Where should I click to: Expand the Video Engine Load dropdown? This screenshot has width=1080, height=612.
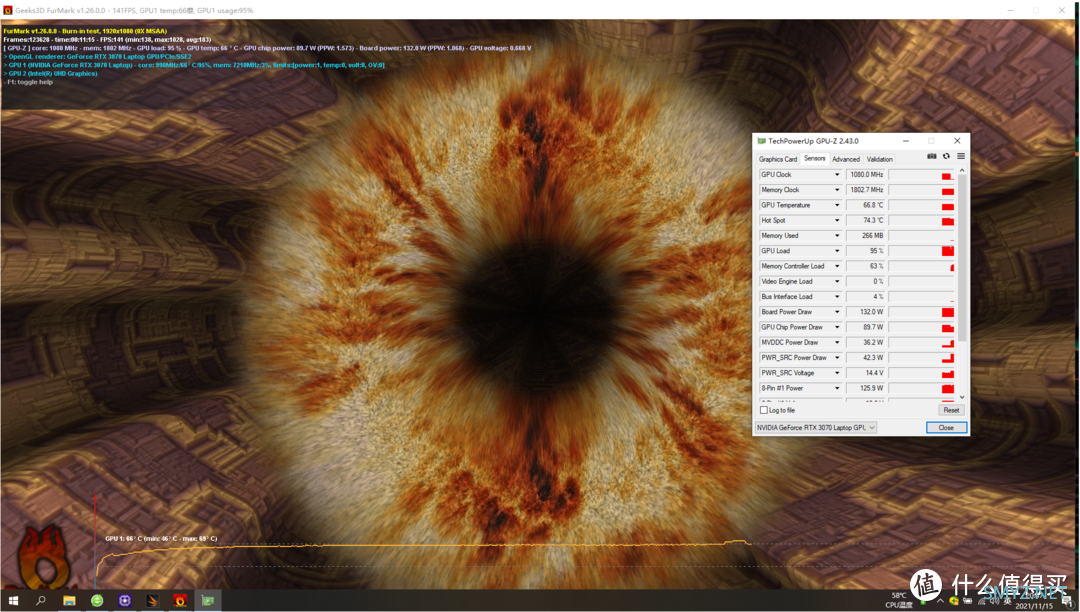837,282
